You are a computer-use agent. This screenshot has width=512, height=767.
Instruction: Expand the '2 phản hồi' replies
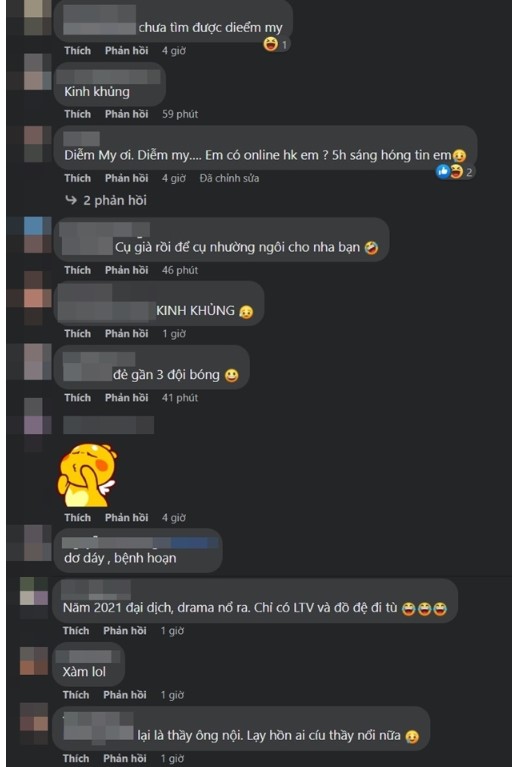pyautogui.click(x=114, y=200)
